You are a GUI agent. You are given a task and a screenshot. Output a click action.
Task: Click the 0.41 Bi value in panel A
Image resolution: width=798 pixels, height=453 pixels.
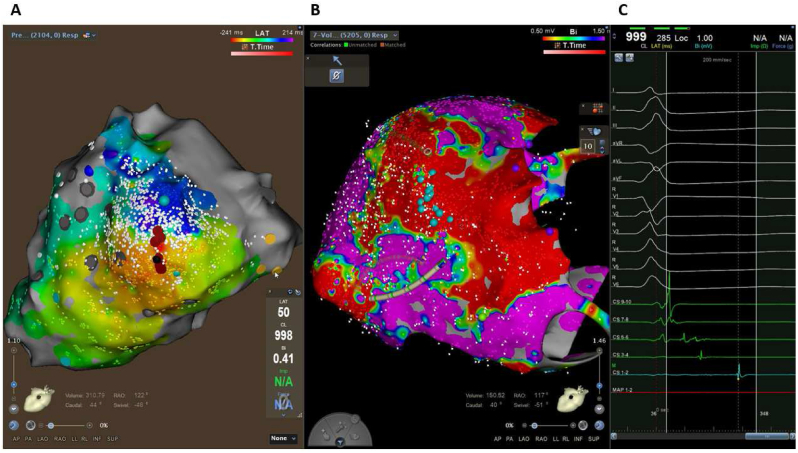[x=283, y=359]
